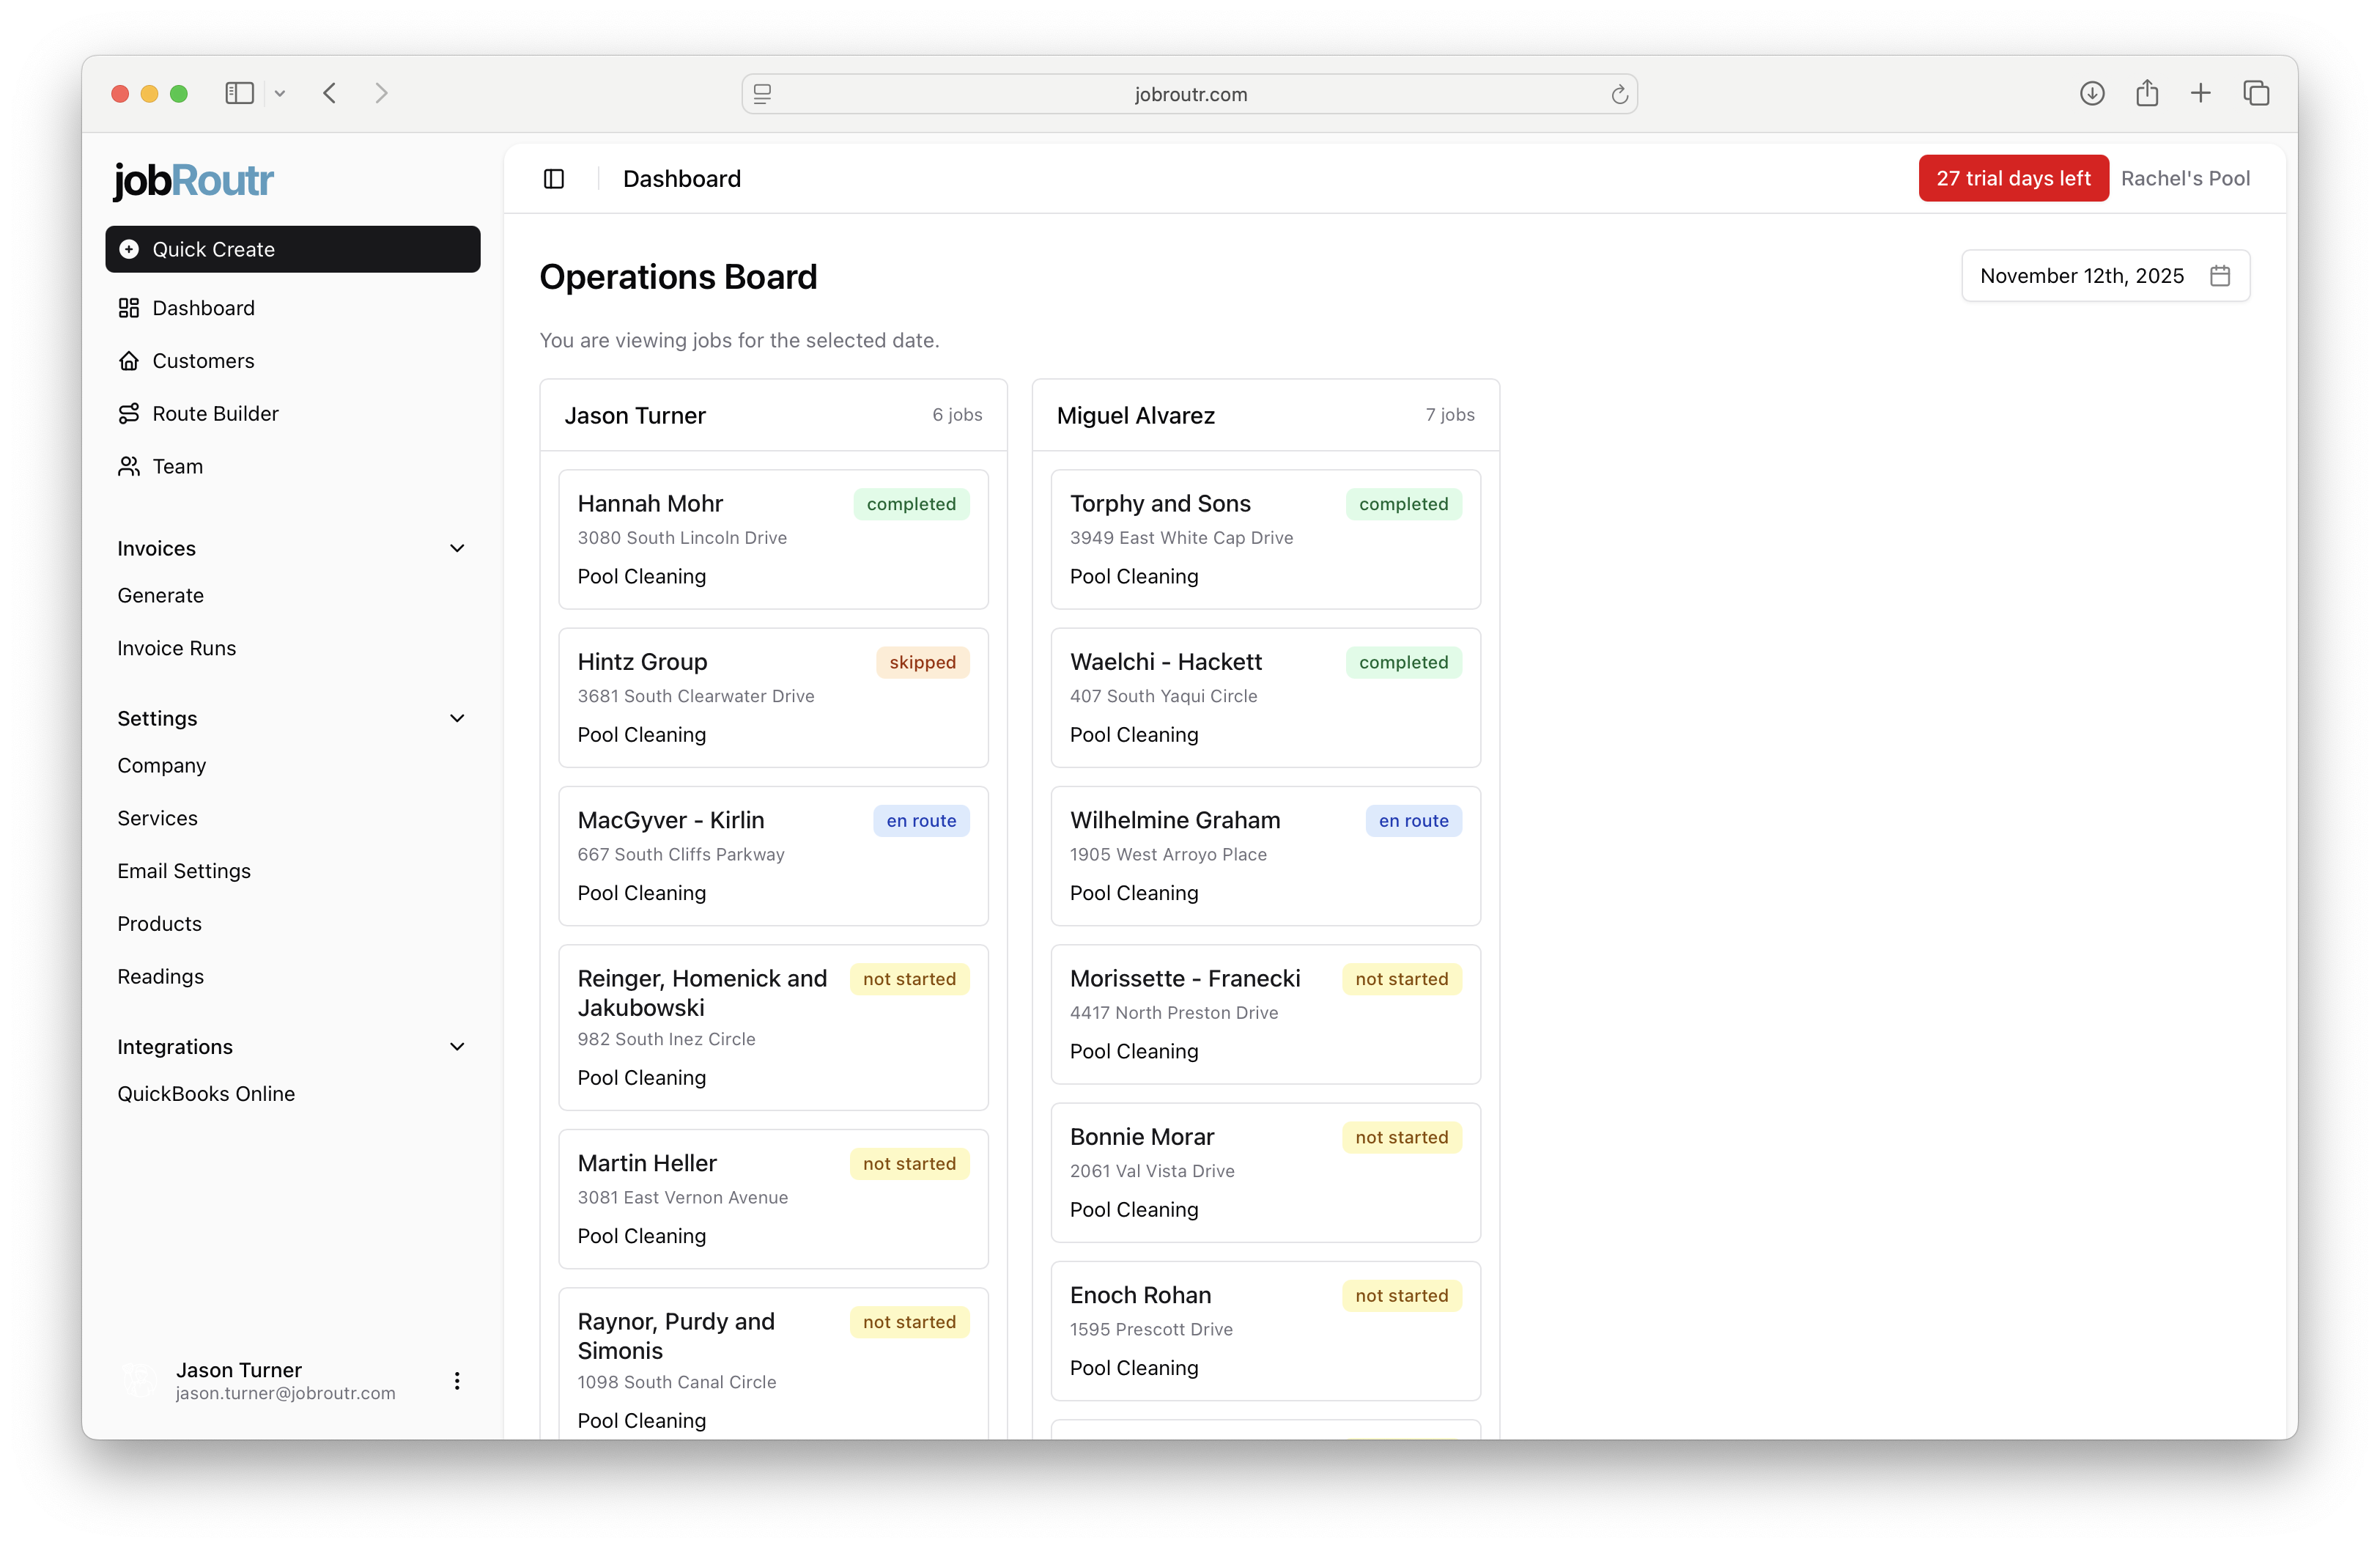Collapse the Settings section chevron

[x=457, y=718]
